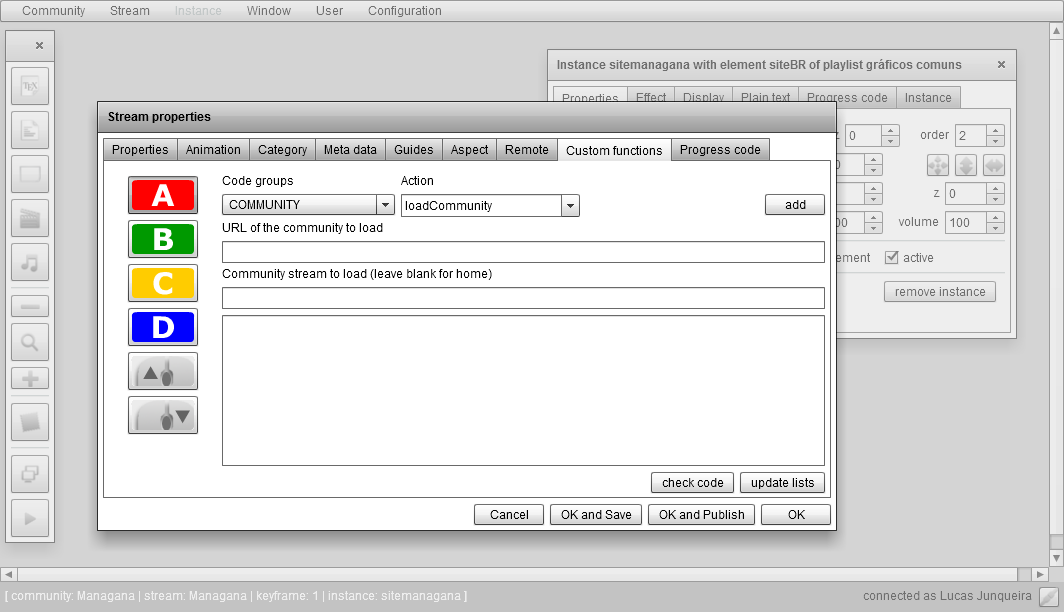Click the mouse scroll-up icon button

(162, 371)
